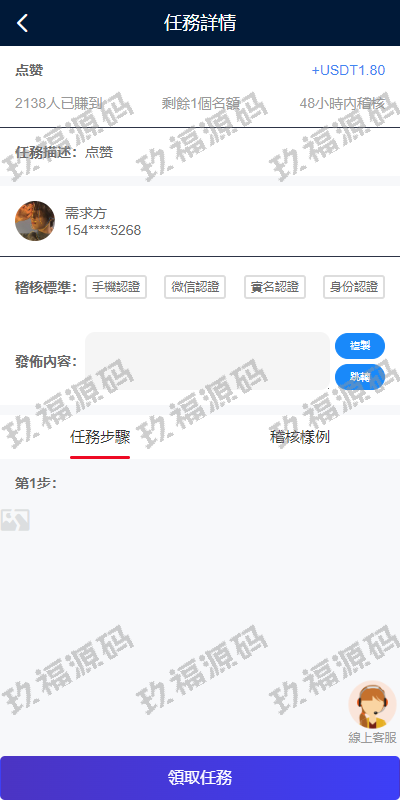Select the 實名認證 tag

(274, 287)
